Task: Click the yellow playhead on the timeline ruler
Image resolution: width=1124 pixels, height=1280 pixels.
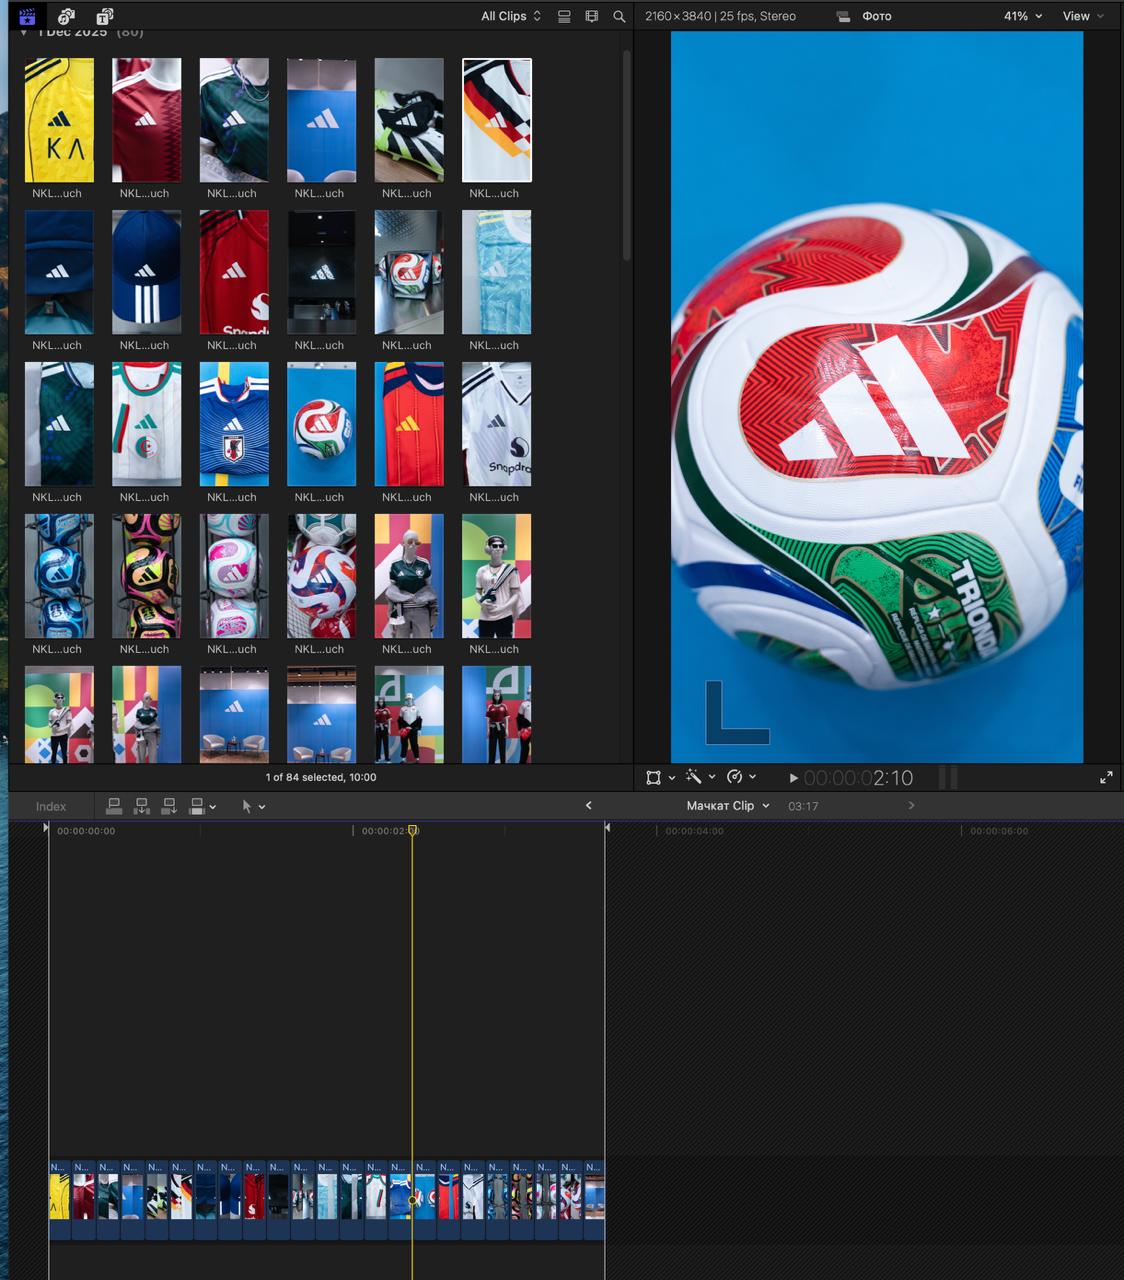Action: [x=413, y=831]
